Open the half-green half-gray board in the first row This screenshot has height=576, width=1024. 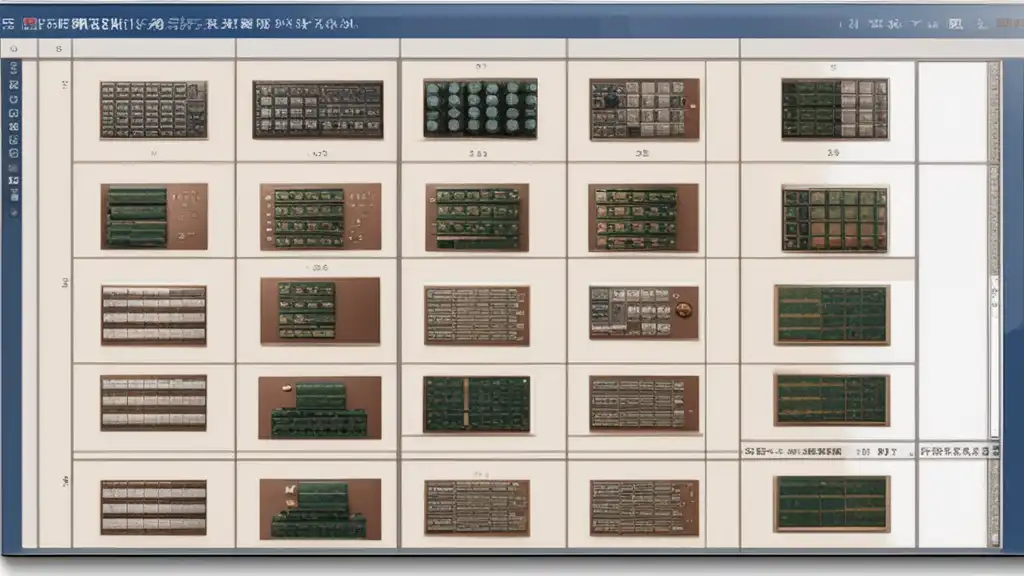coord(835,109)
